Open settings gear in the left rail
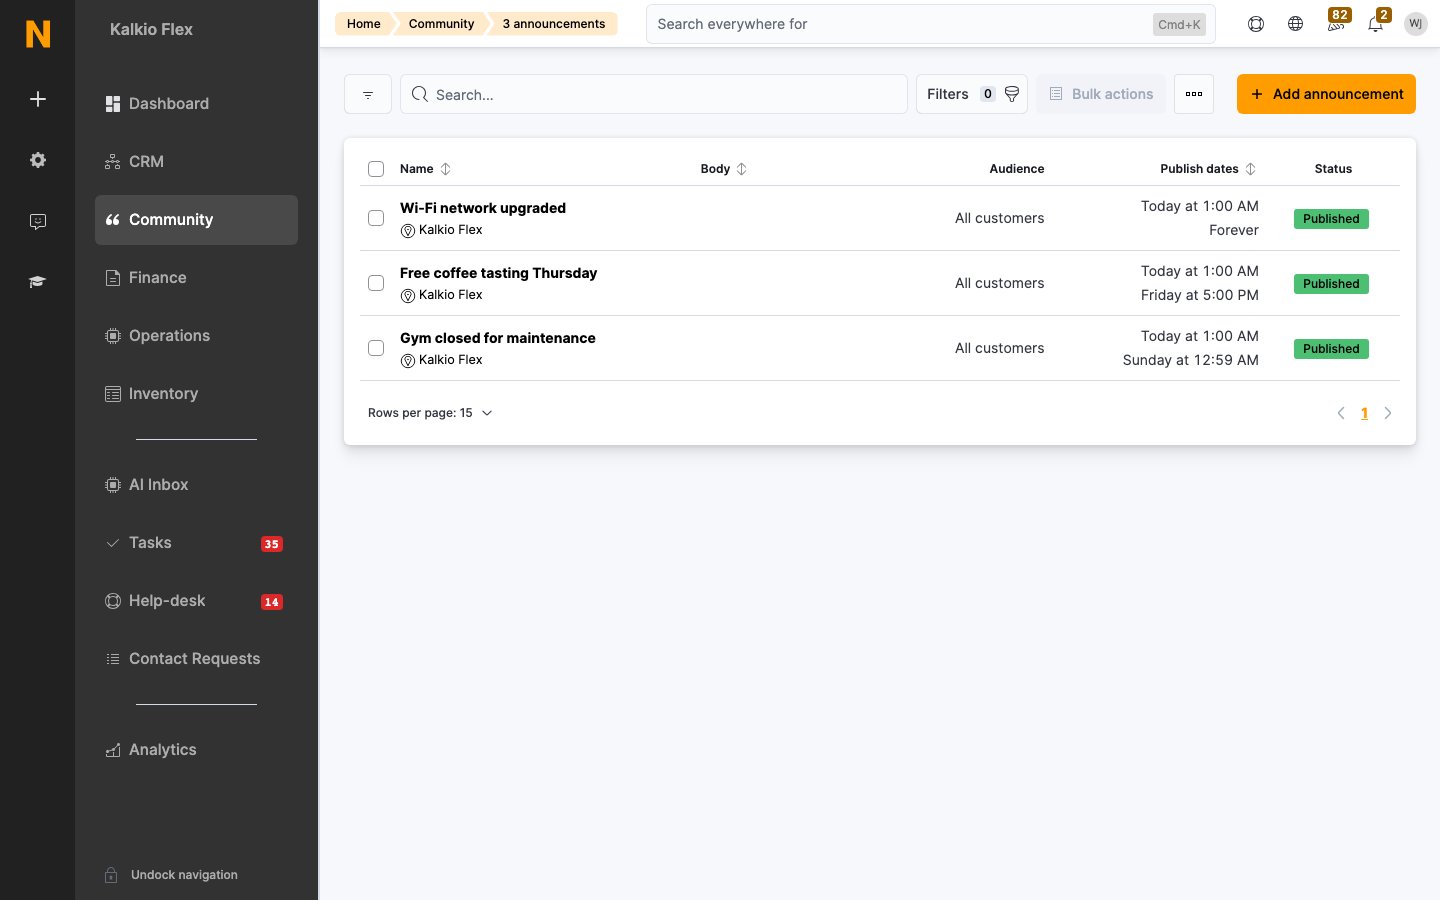Image resolution: width=1440 pixels, height=900 pixels. coord(37,160)
